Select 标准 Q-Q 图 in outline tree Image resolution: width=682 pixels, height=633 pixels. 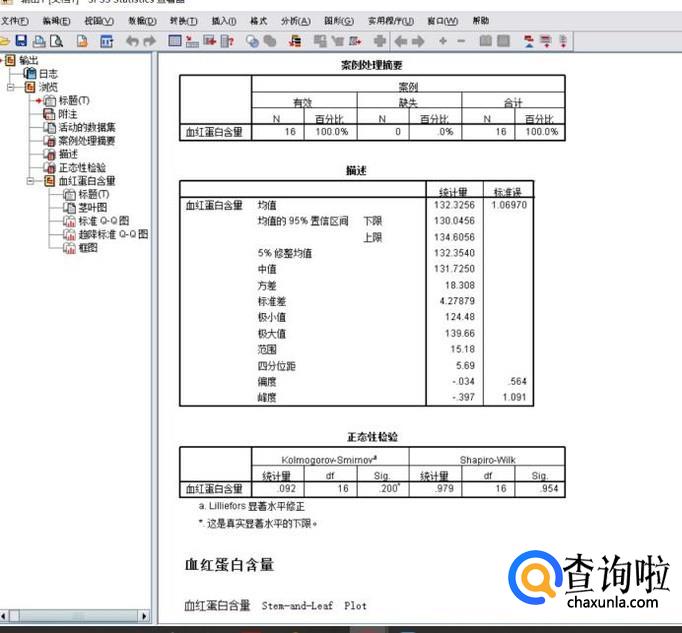coord(104,221)
